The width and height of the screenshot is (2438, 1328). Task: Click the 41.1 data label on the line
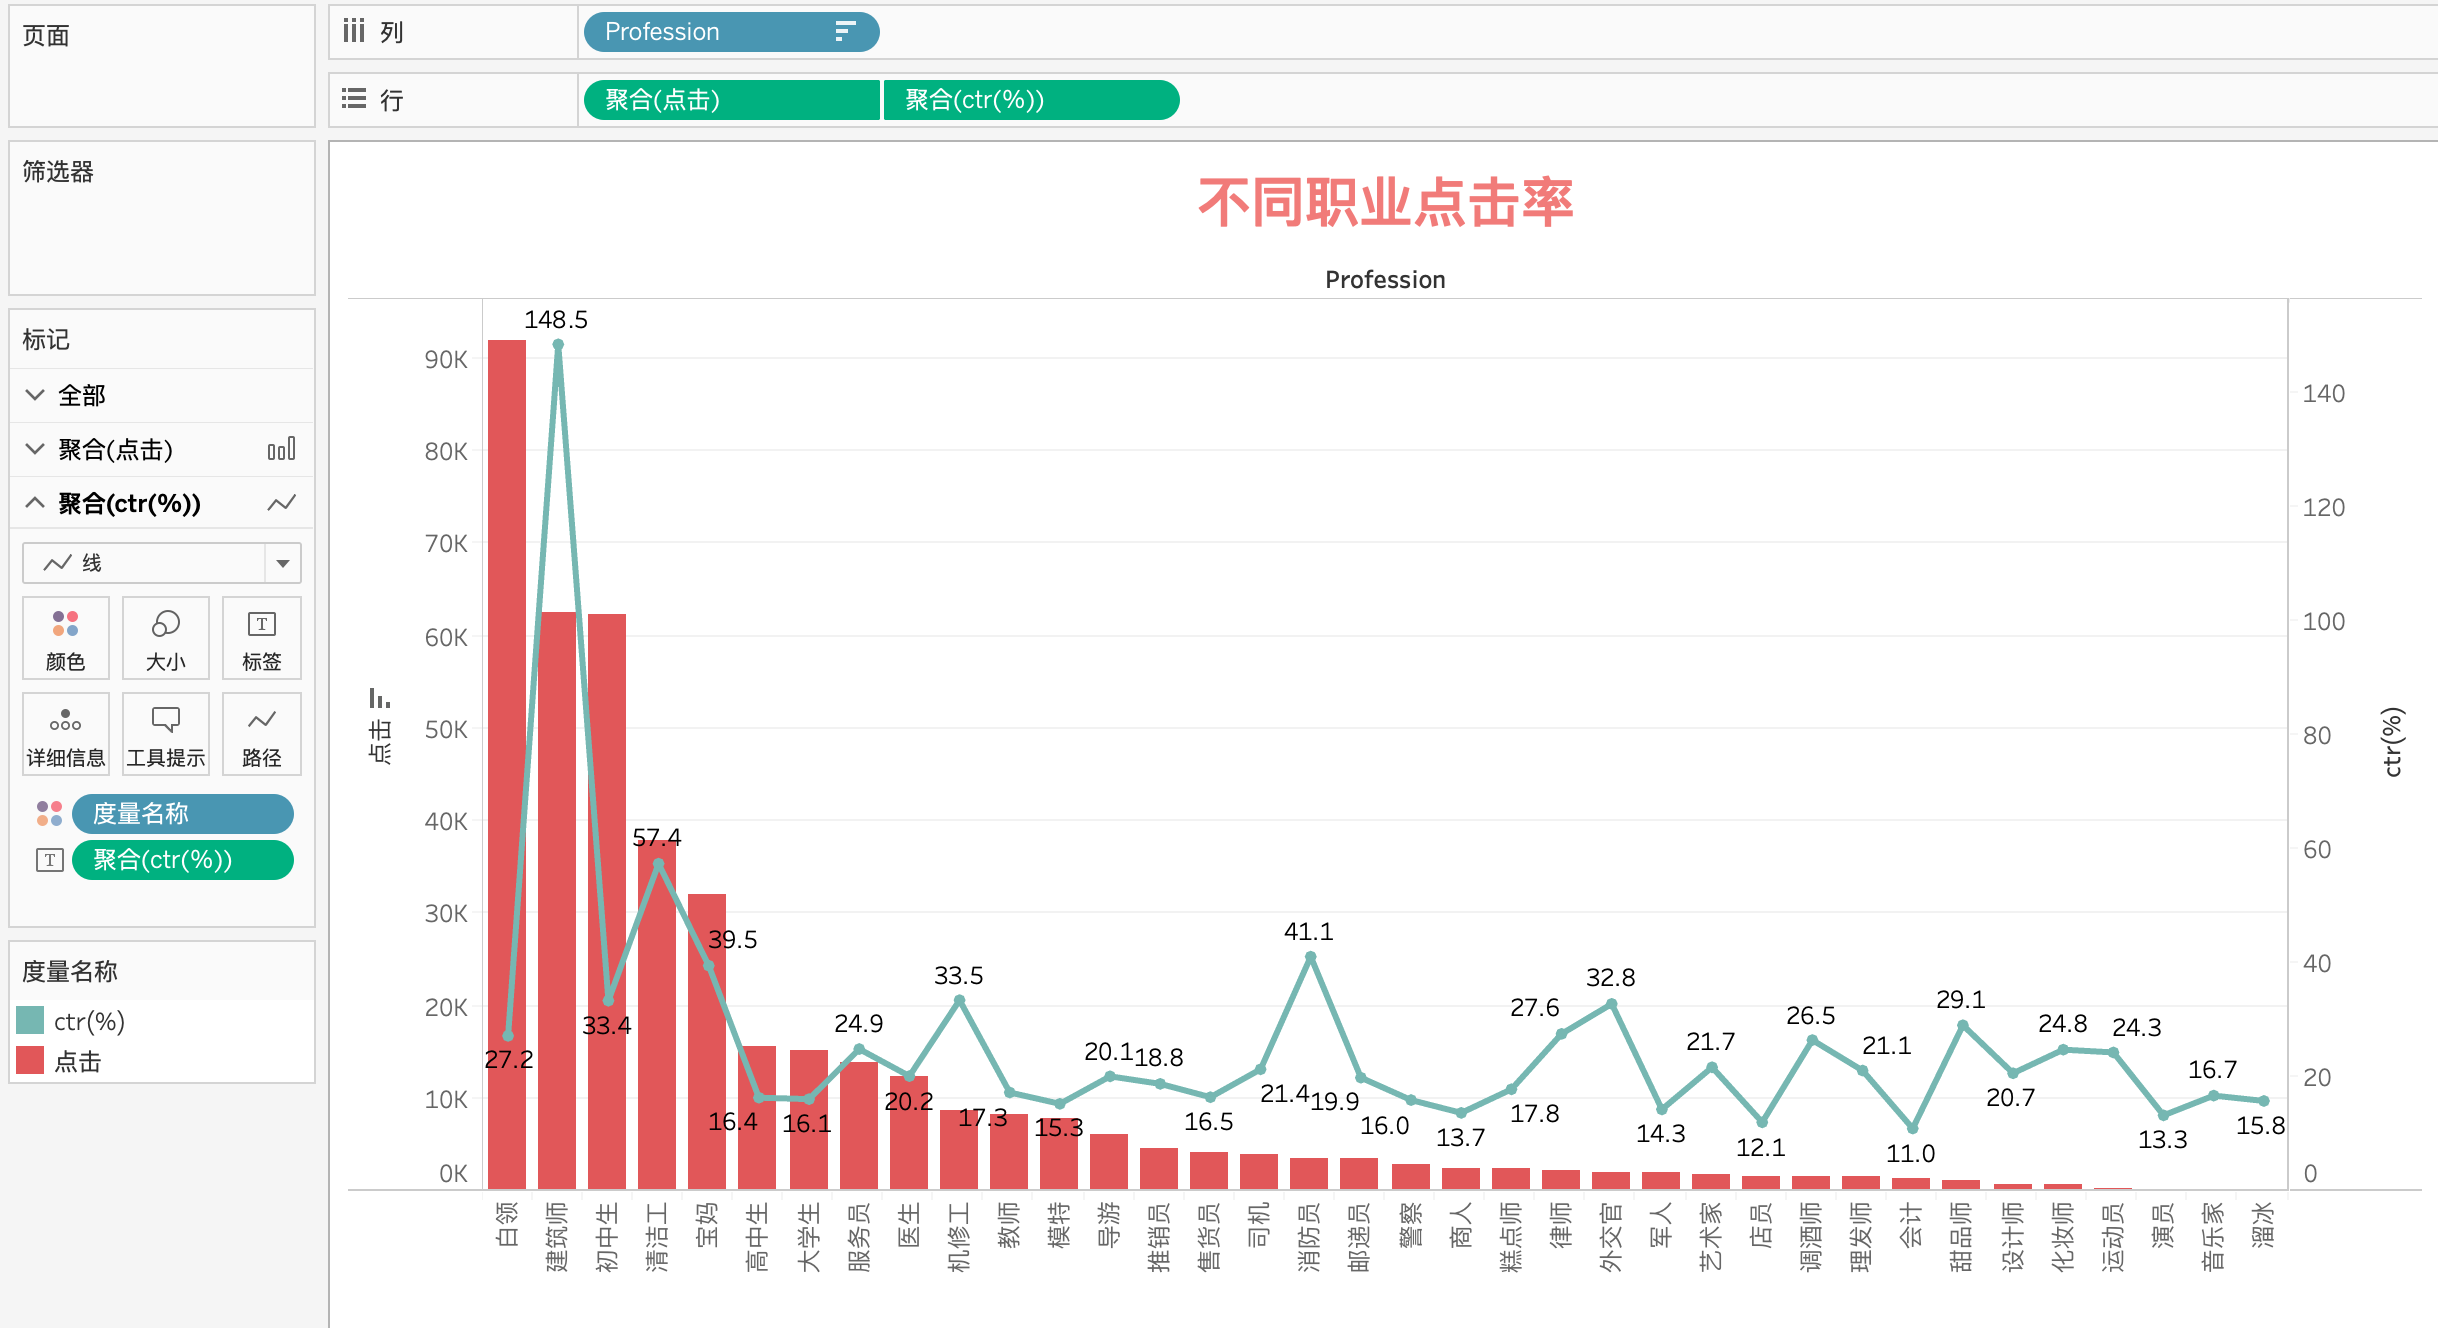(1309, 932)
